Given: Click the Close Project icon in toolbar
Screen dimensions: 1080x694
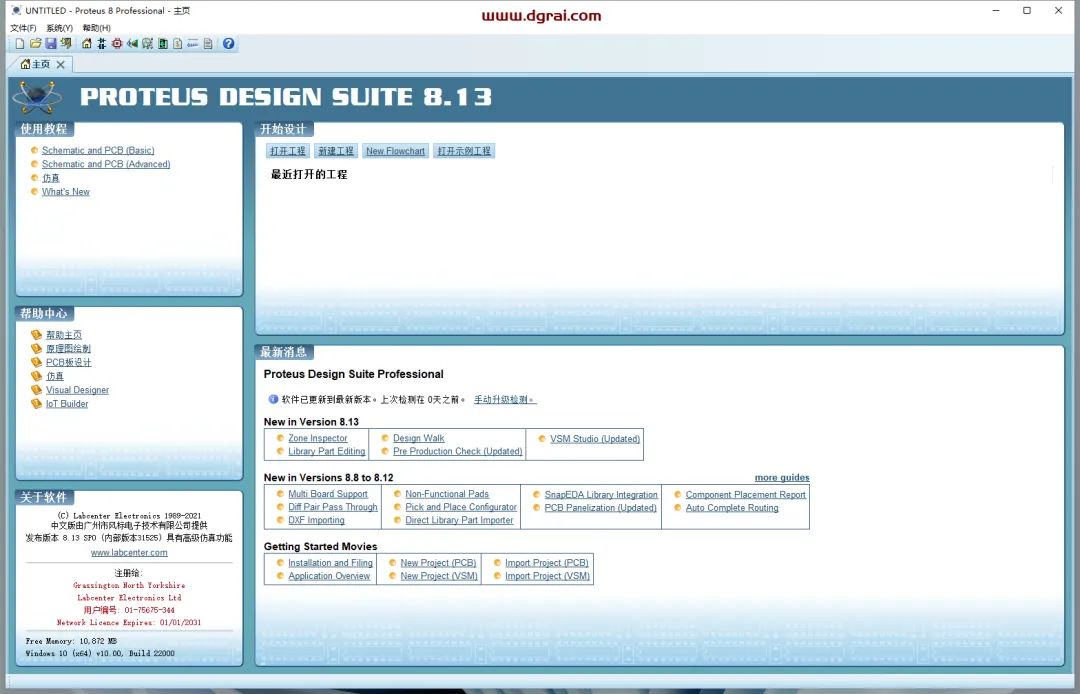Looking at the screenshot, I should (65, 43).
